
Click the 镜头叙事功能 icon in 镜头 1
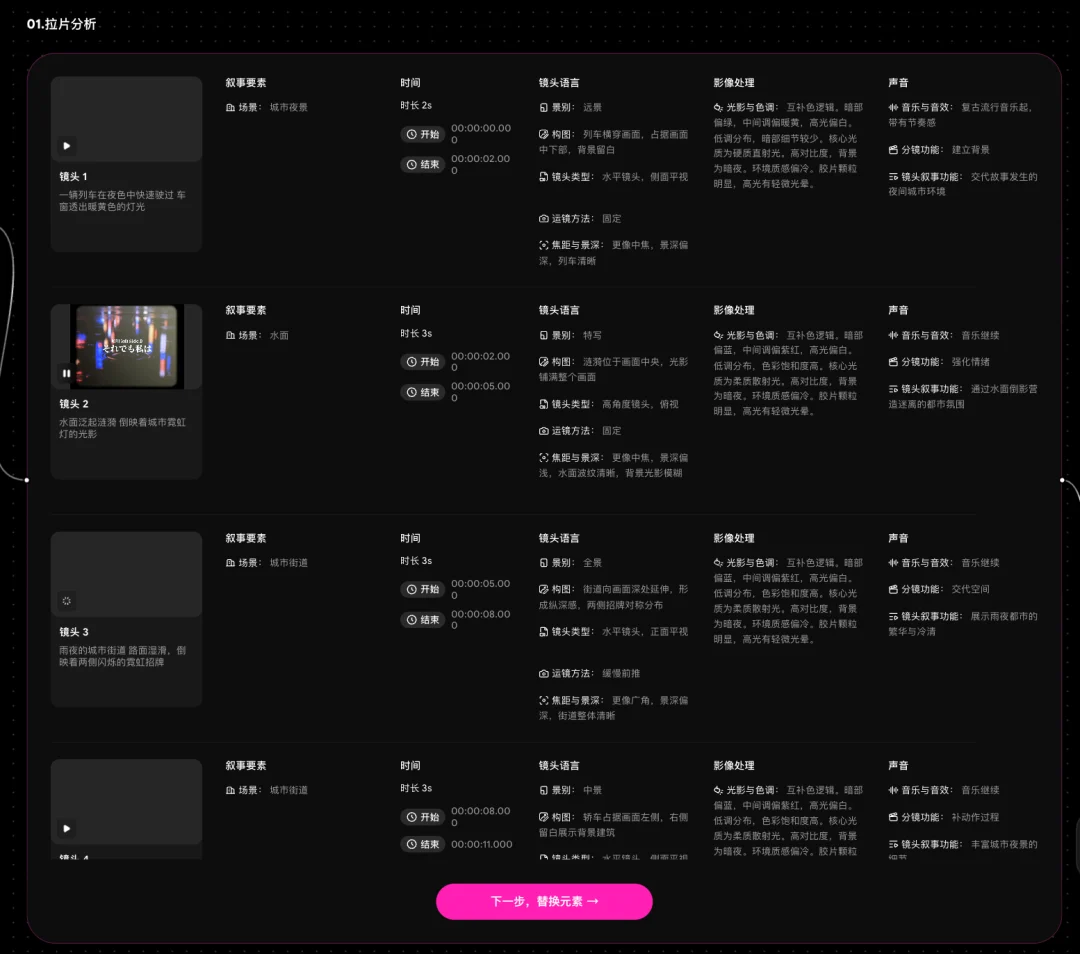893,177
